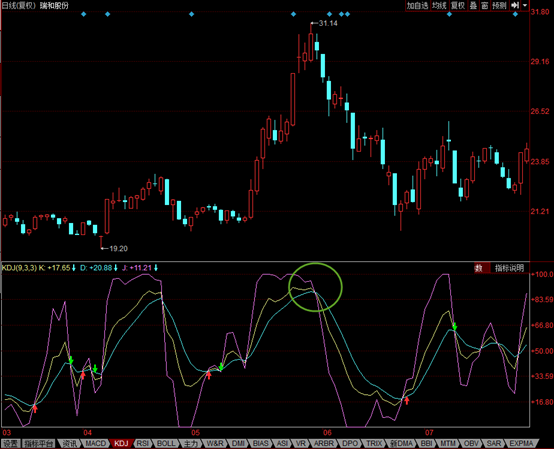Click the down arrow next to J value
Screen dimensions: 554x449
point(156,268)
